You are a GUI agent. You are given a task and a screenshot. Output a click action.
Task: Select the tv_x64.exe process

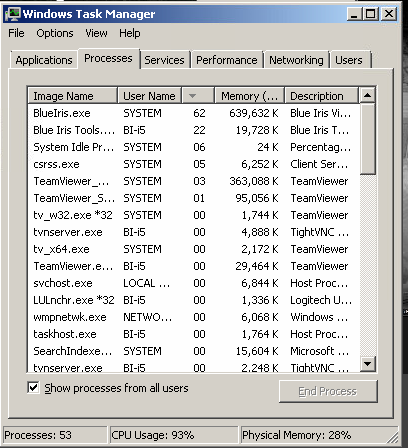(194, 249)
